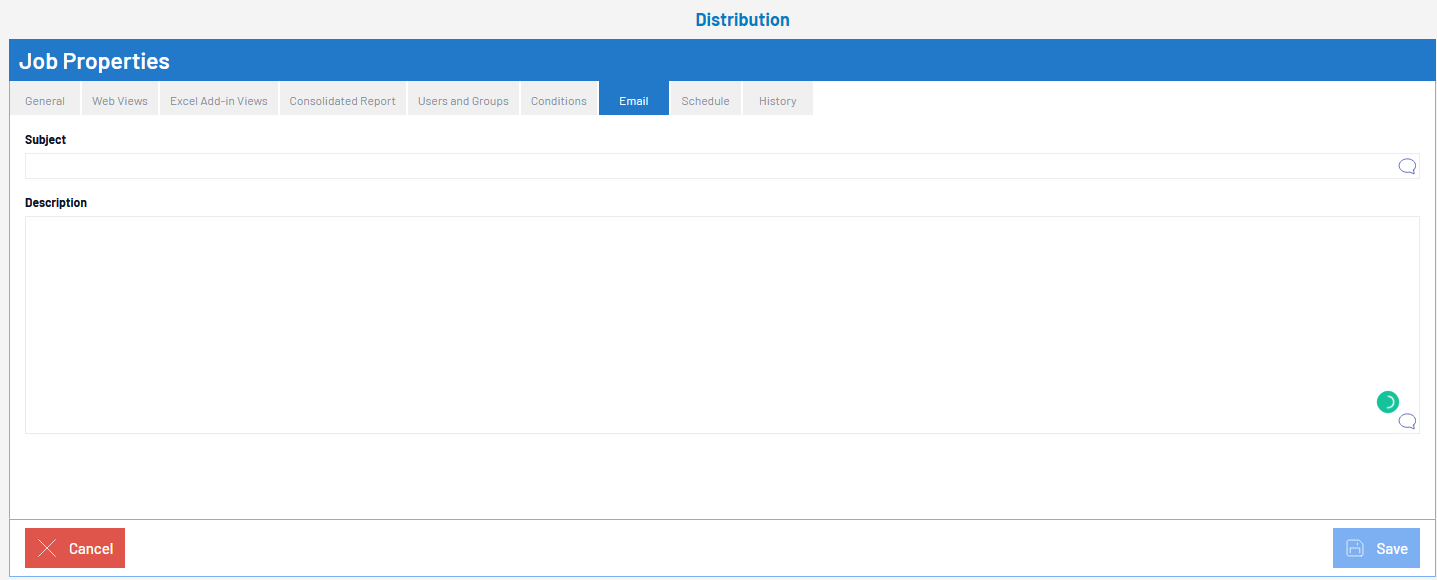Switch to the Conditions tab
This screenshot has width=1437, height=580.
click(558, 101)
